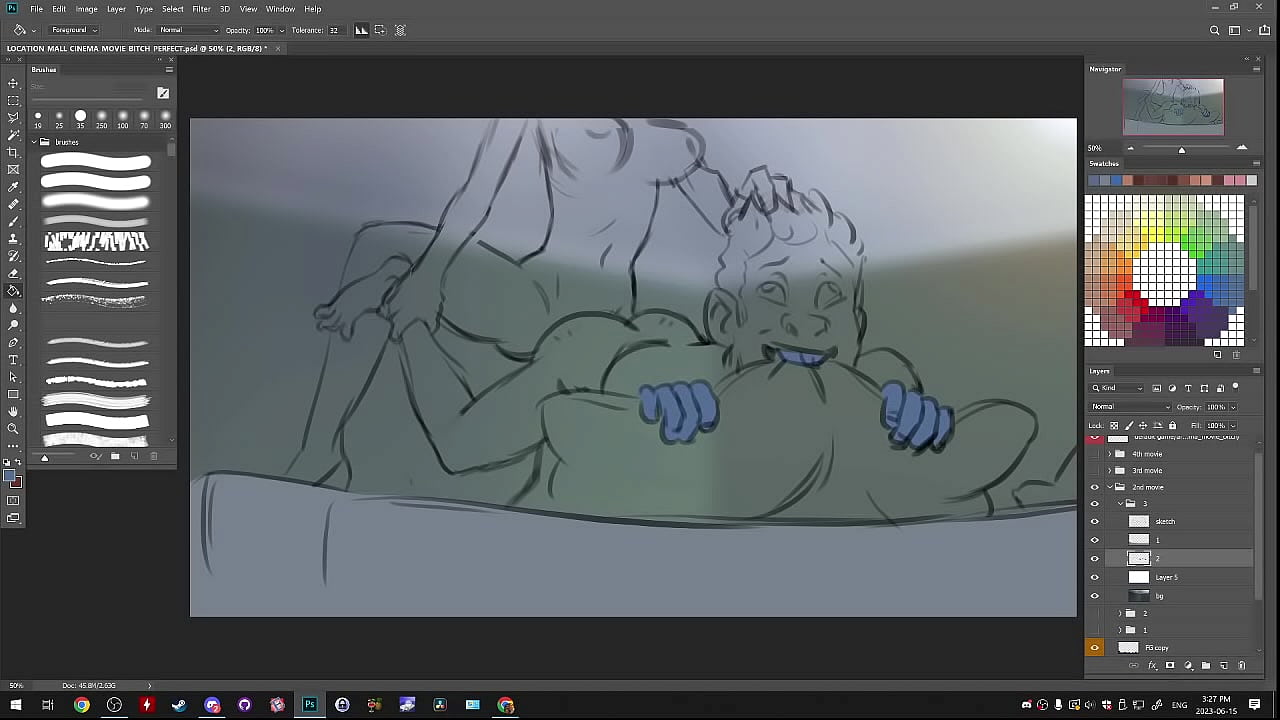
Task: Pick the Eraser tool in the toolbar
Action: click(x=13, y=273)
